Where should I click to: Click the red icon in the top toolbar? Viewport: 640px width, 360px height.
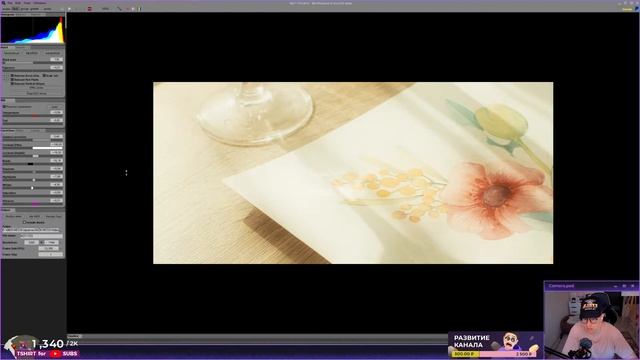(89, 9)
